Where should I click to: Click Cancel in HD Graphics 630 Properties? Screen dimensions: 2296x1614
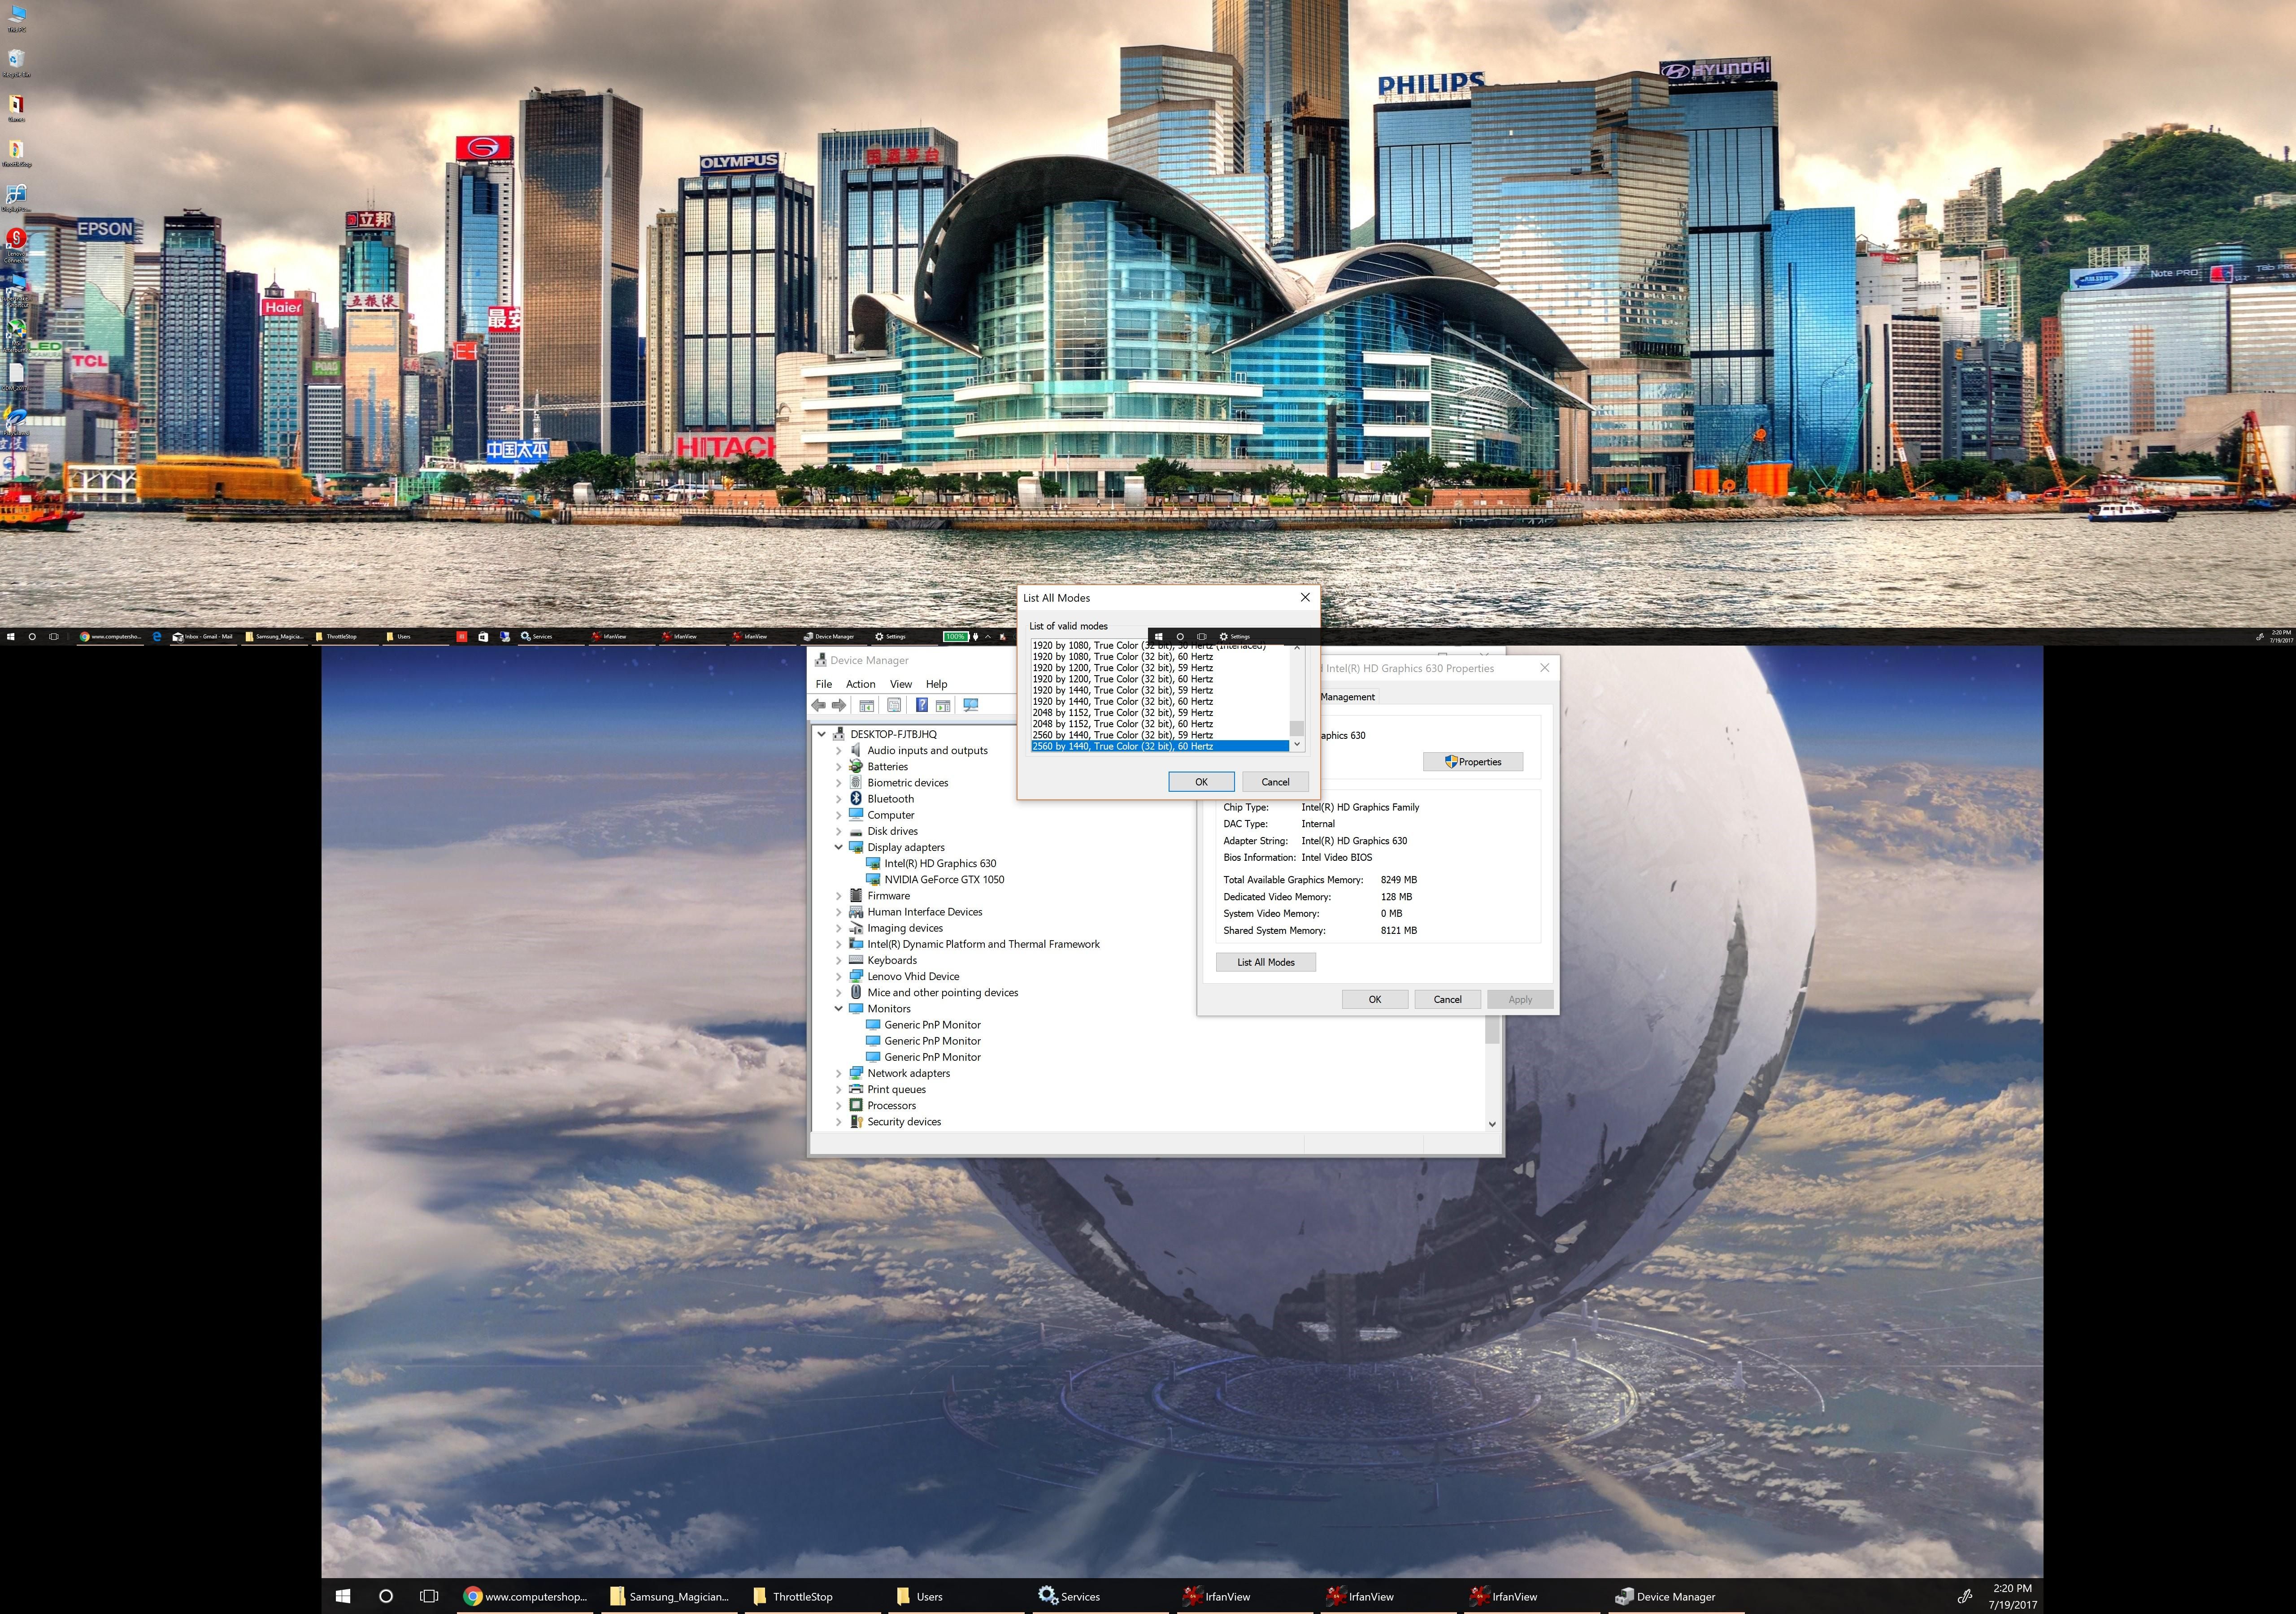pos(1447,999)
